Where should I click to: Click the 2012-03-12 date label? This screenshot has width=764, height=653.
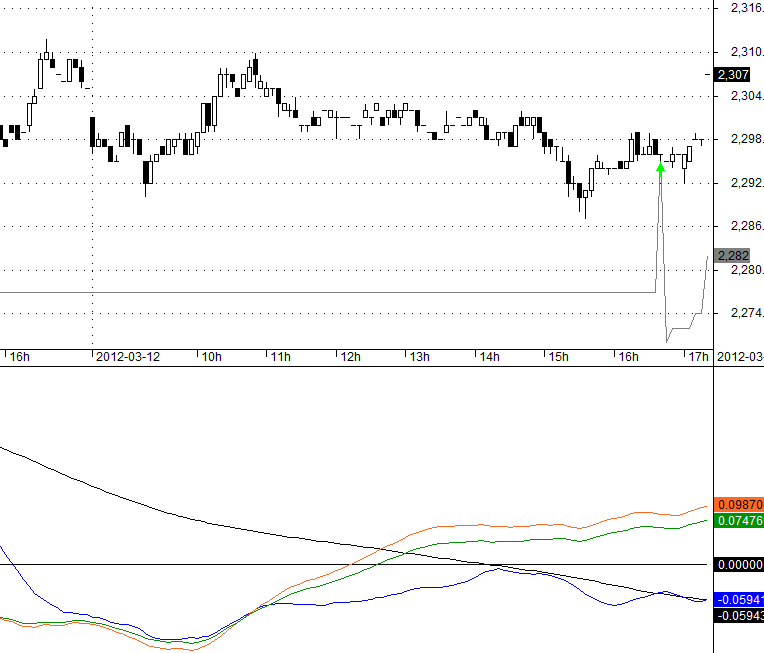point(128,357)
